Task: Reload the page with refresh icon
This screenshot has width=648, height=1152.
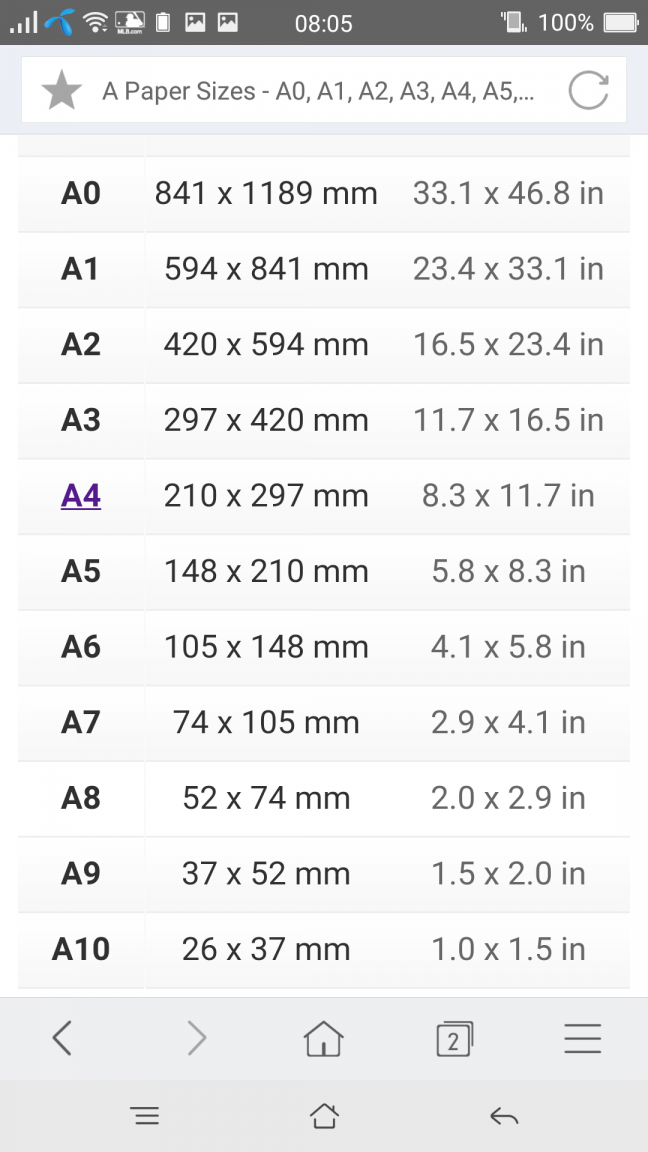Action: [x=588, y=90]
